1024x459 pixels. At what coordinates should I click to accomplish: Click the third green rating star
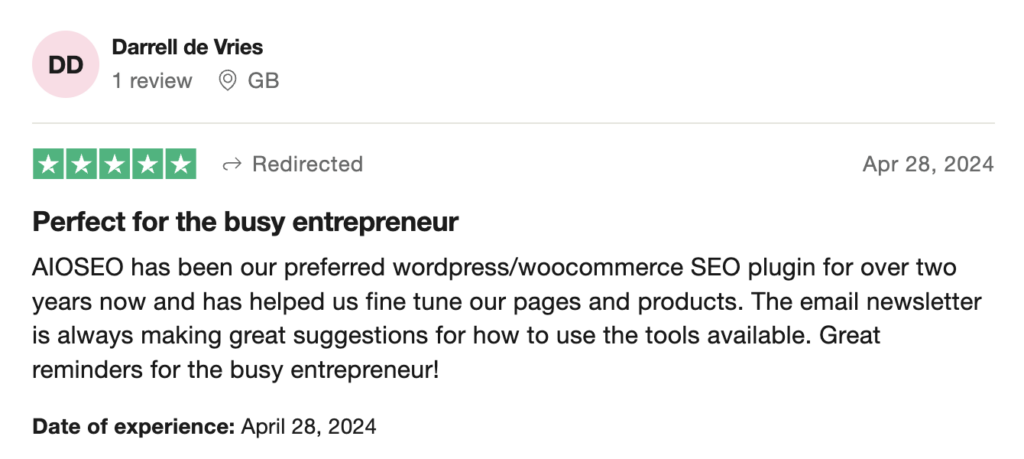pyautogui.click(x=115, y=164)
